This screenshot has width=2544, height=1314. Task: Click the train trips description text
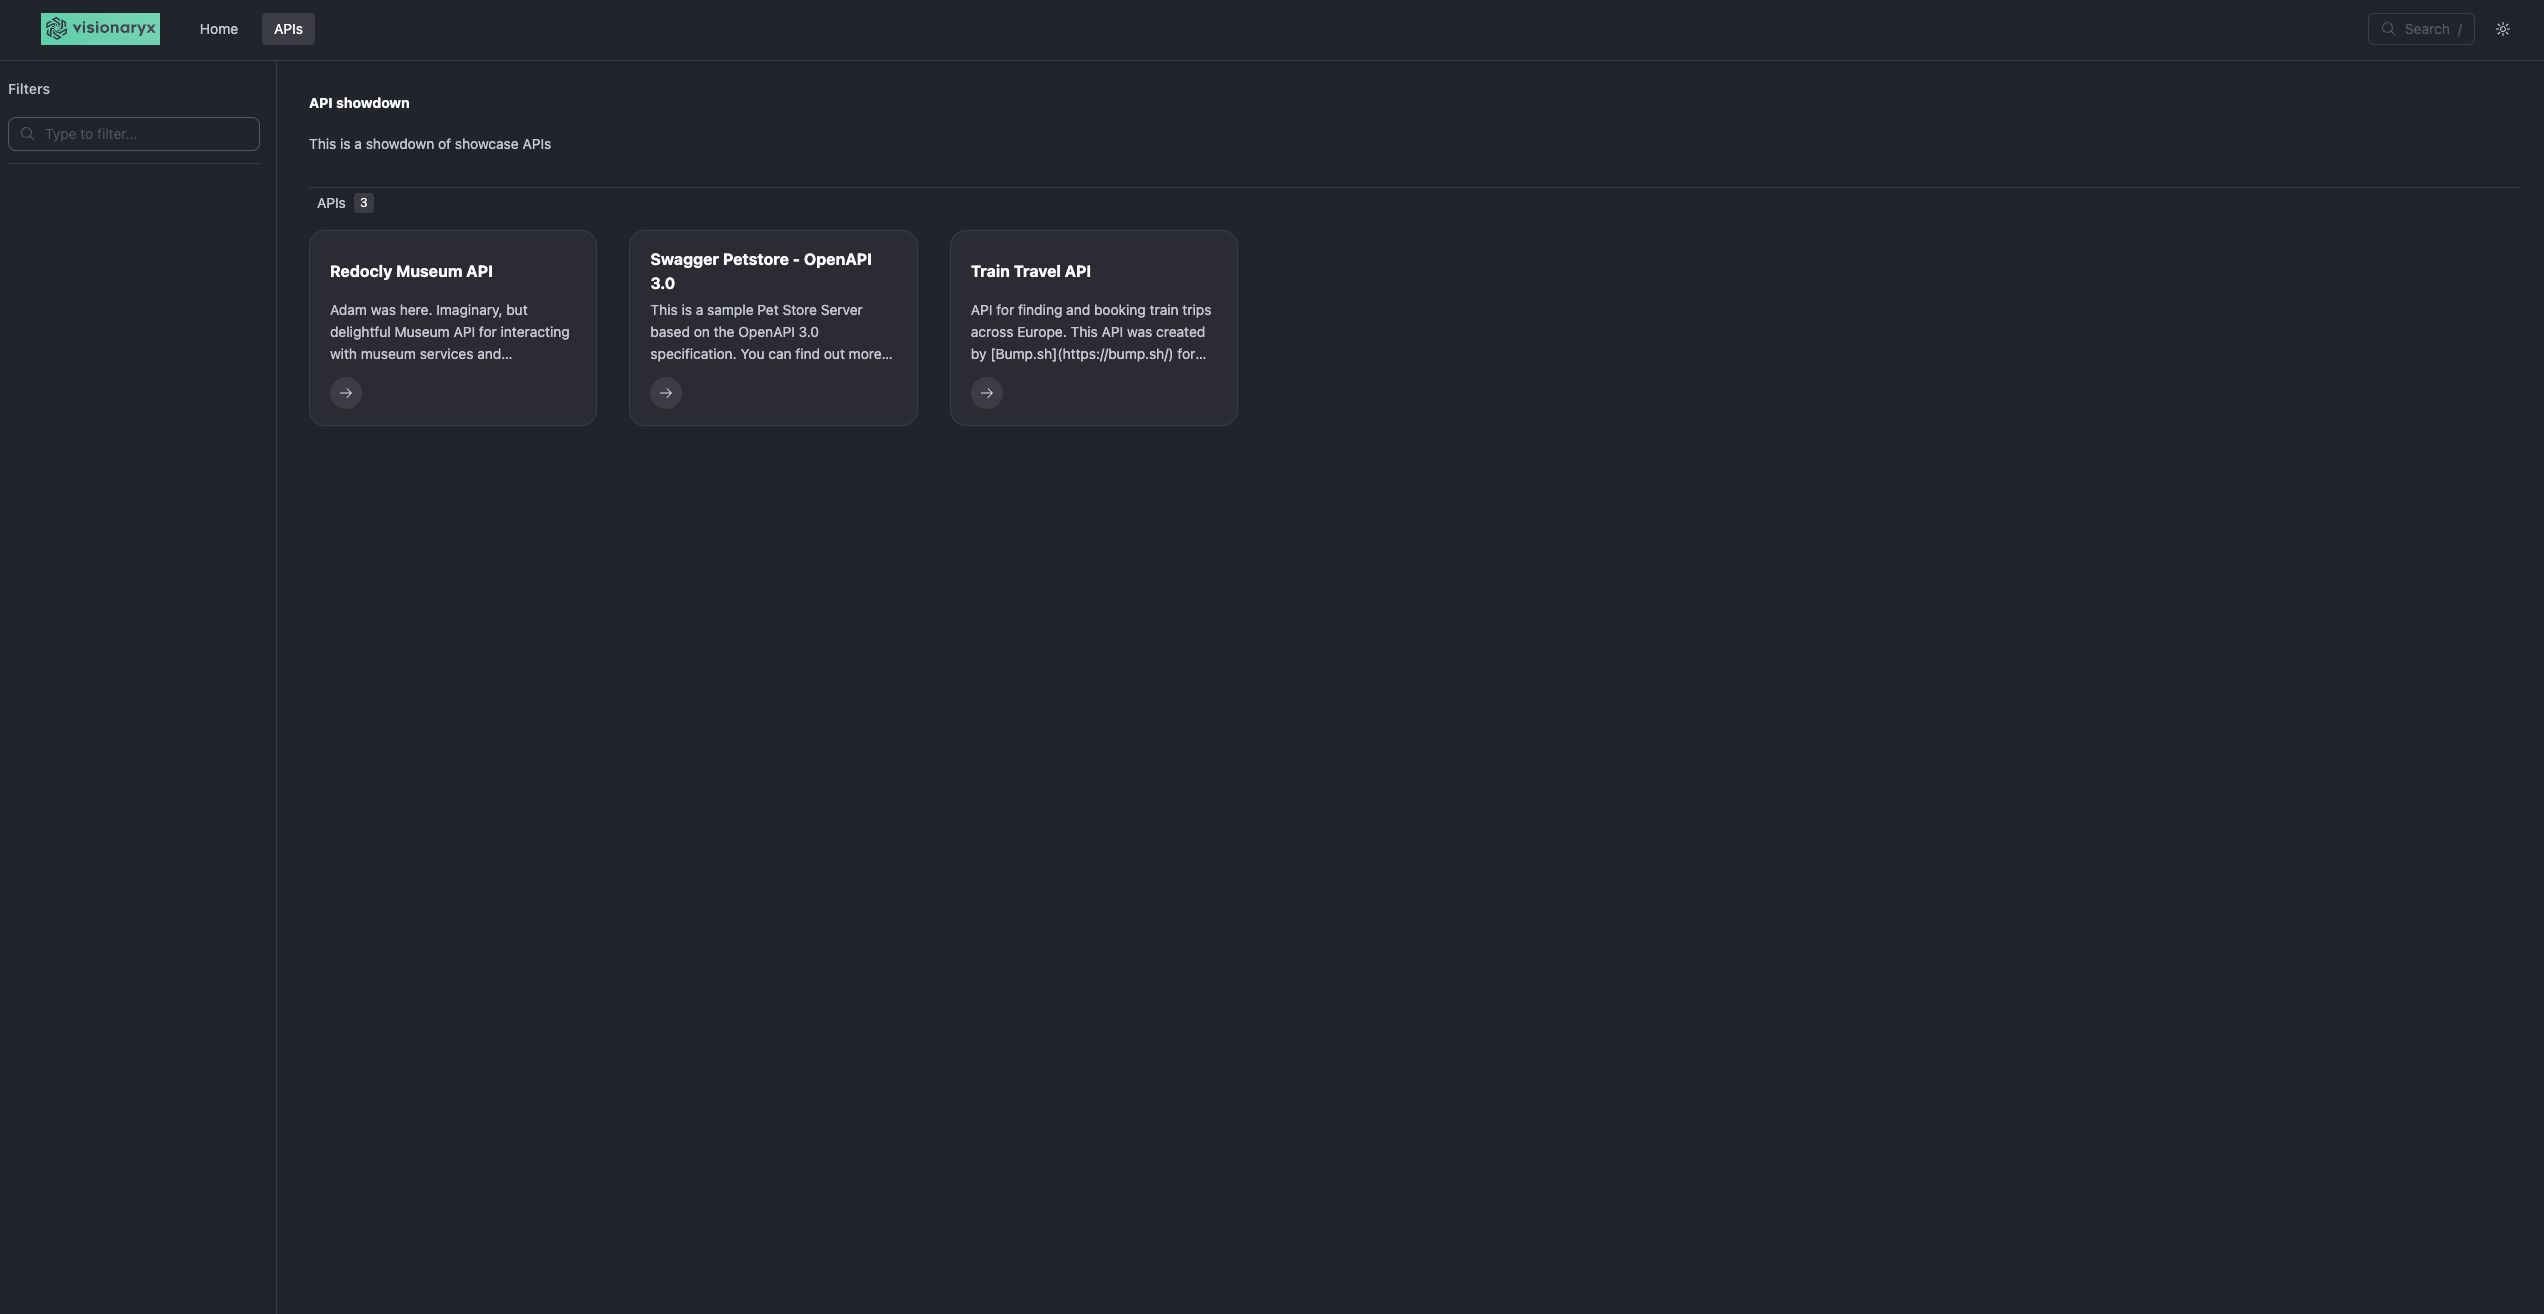pos(1090,332)
